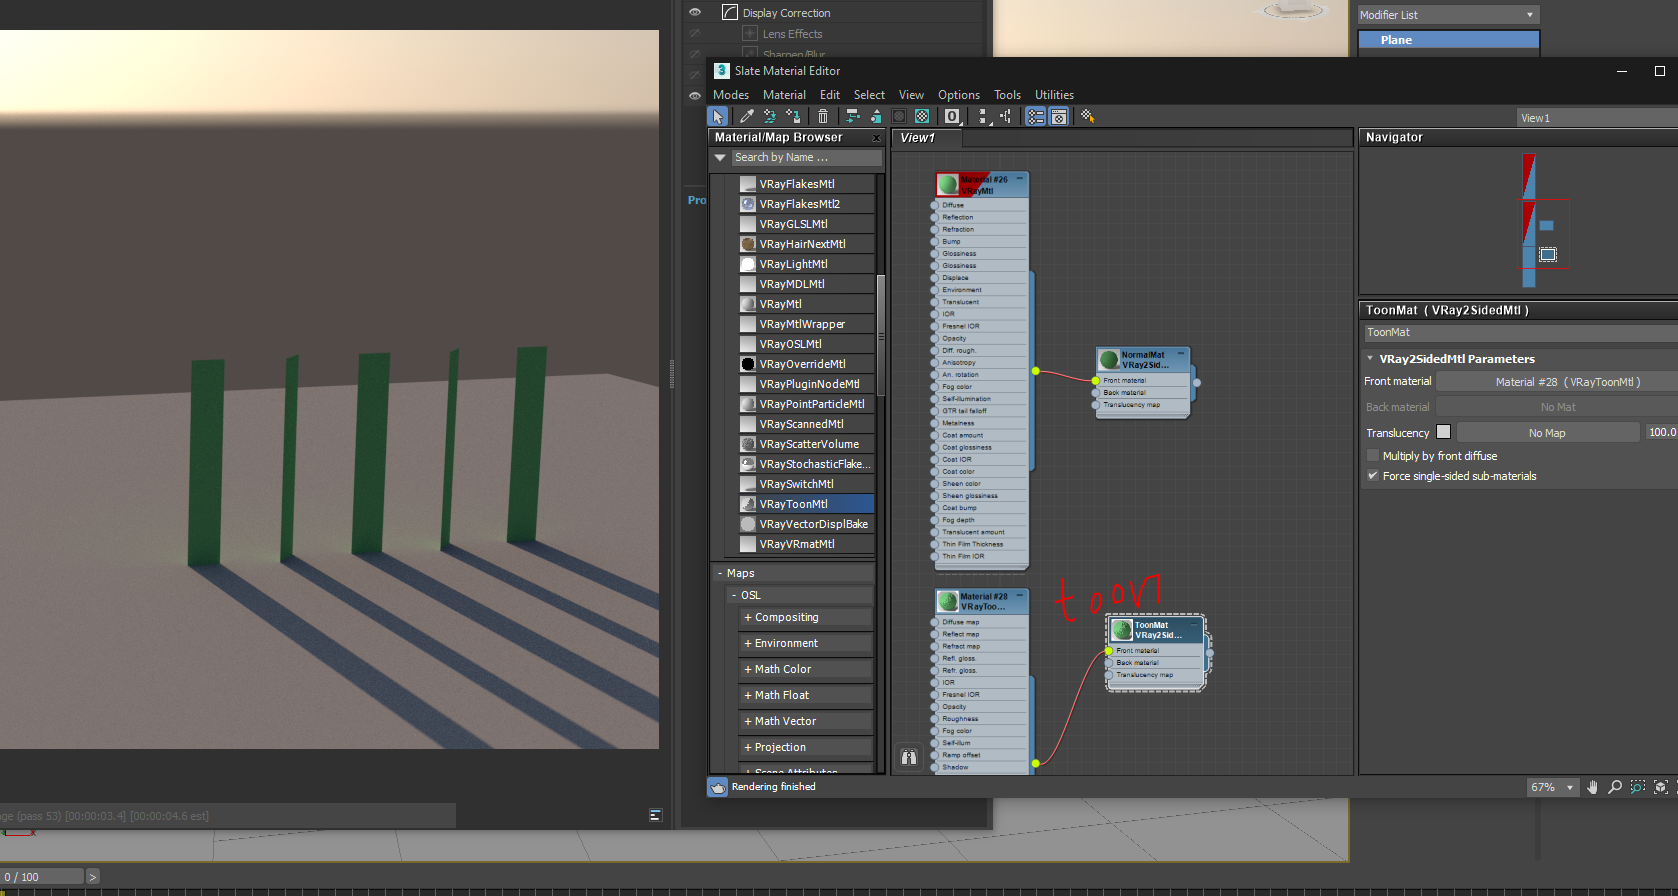The width and height of the screenshot is (1678, 896).
Task: Activate the Zoom Region tool
Action: (x=1637, y=787)
